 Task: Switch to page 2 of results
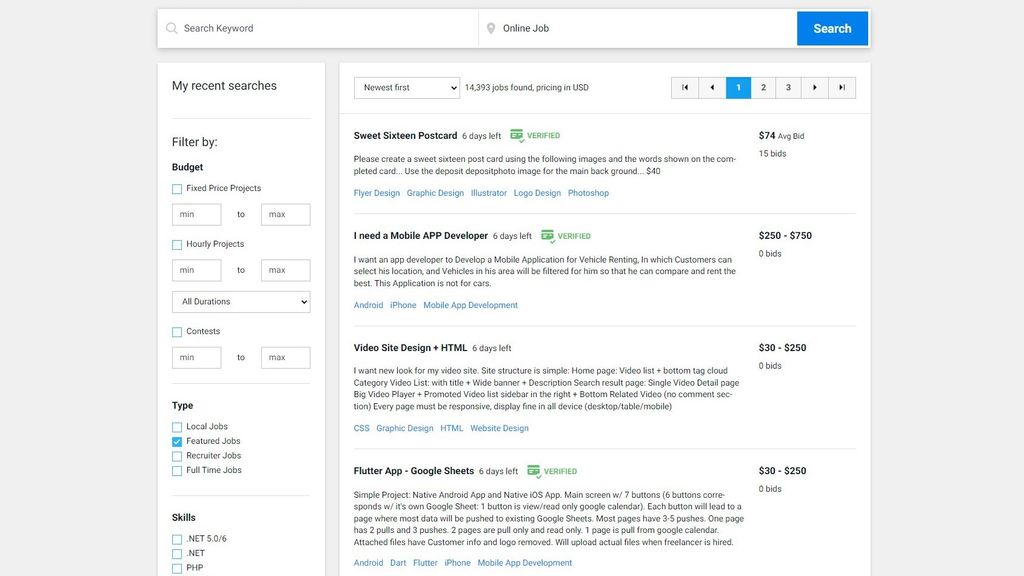tap(763, 87)
